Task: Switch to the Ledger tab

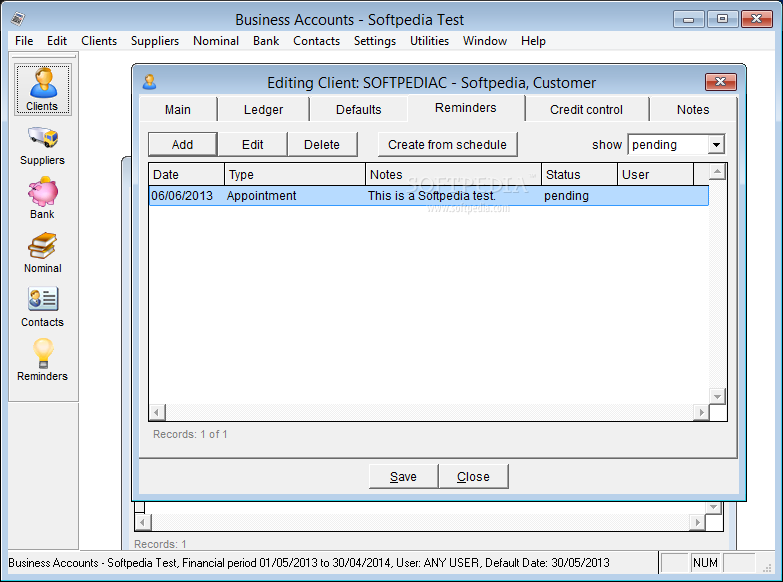Action: [x=263, y=109]
